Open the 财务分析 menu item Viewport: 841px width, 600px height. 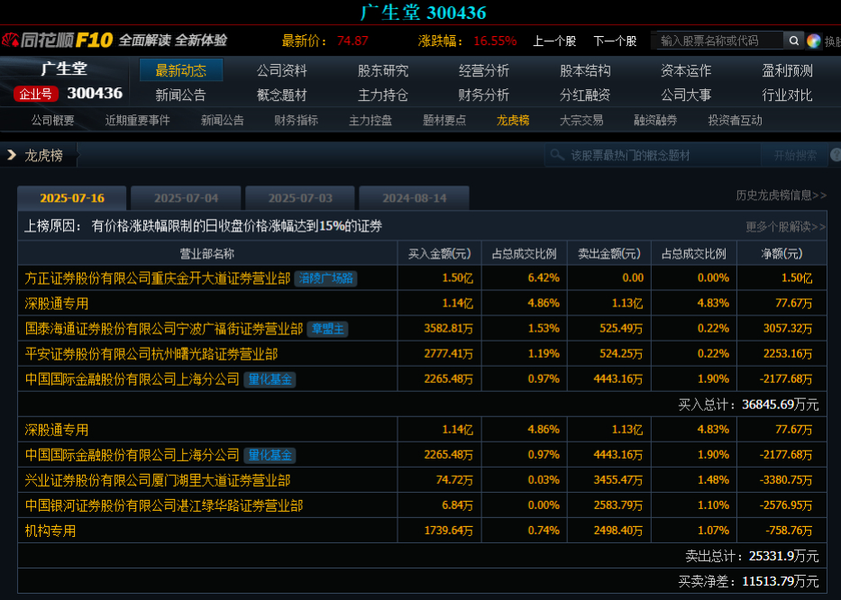(x=484, y=95)
